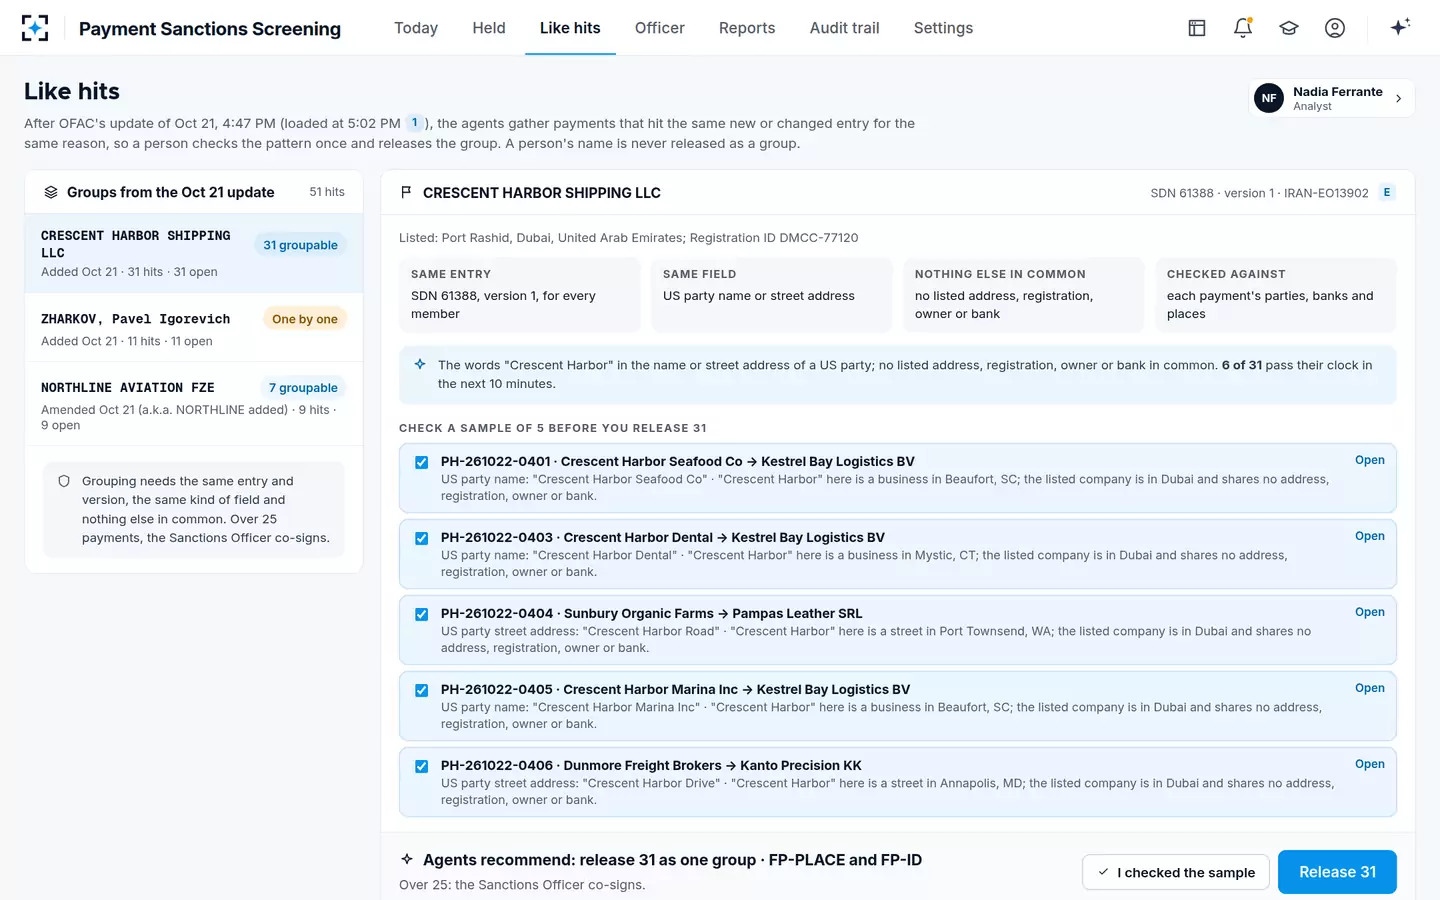Click the Payment Sanctions Screening app logo
This screenshot has height=900, width=1440.
coord(35,28)
